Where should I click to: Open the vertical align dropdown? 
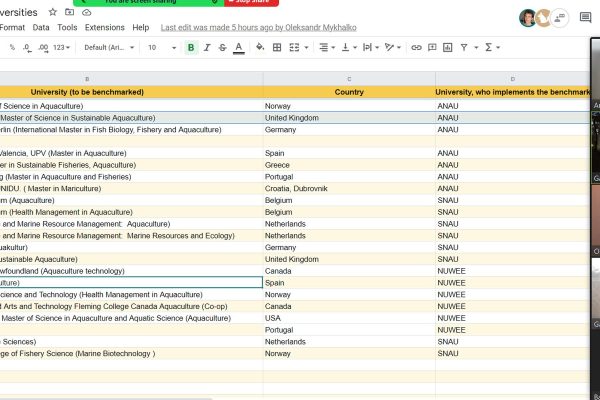pyautogui.click(x=349, y=47)
